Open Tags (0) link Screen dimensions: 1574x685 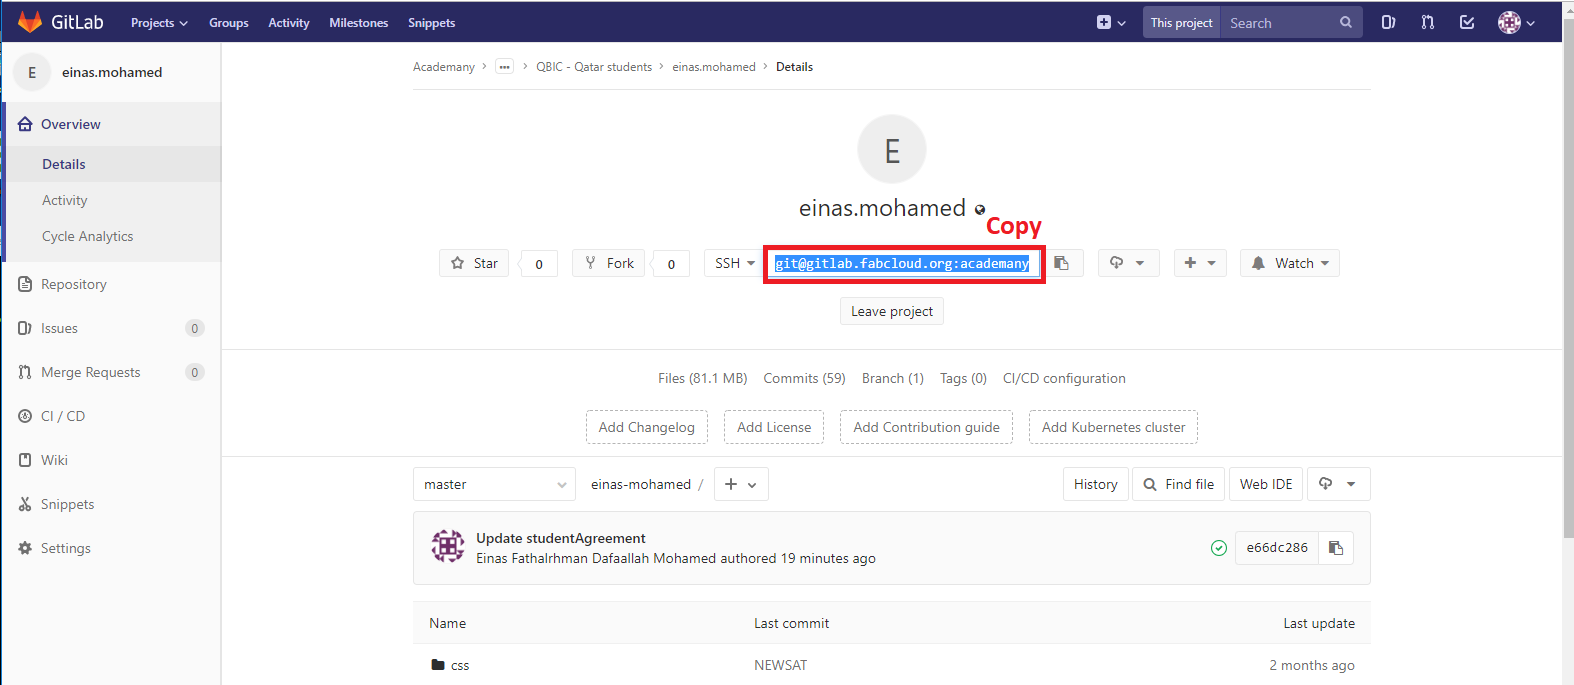963,378
